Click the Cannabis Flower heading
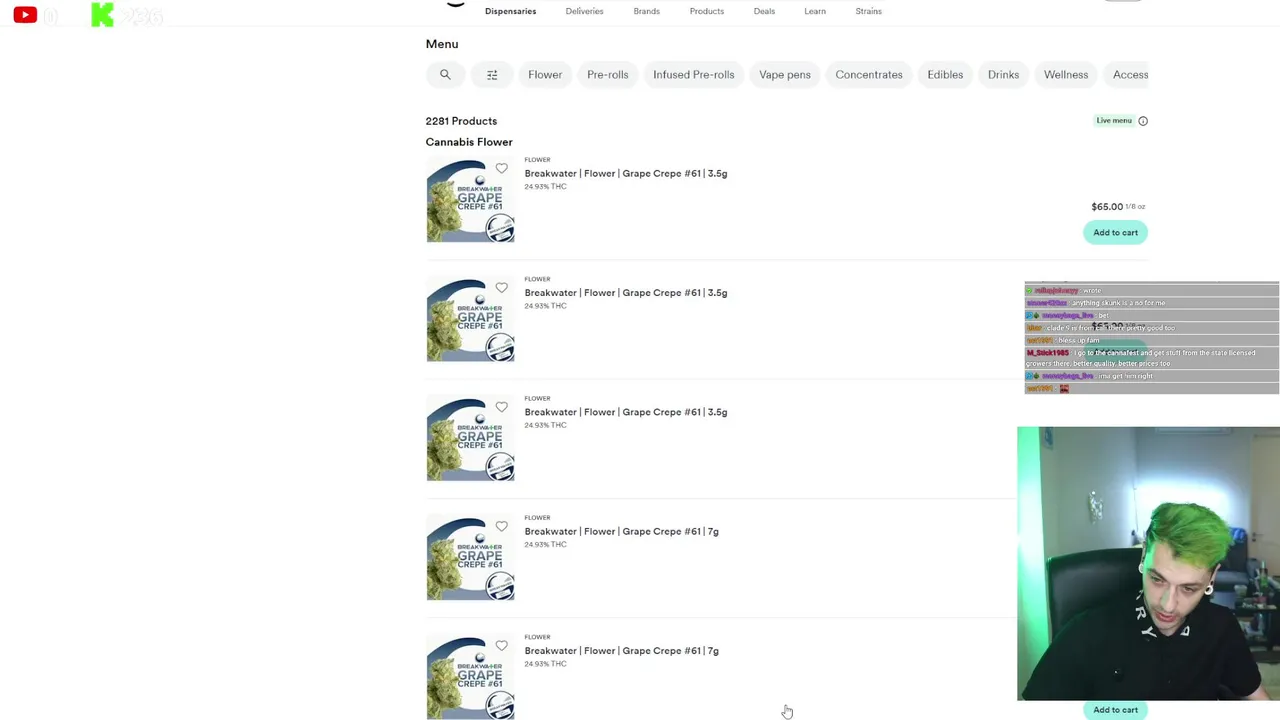This screenshot has width=1280, height=720. [x=469, y=142]
